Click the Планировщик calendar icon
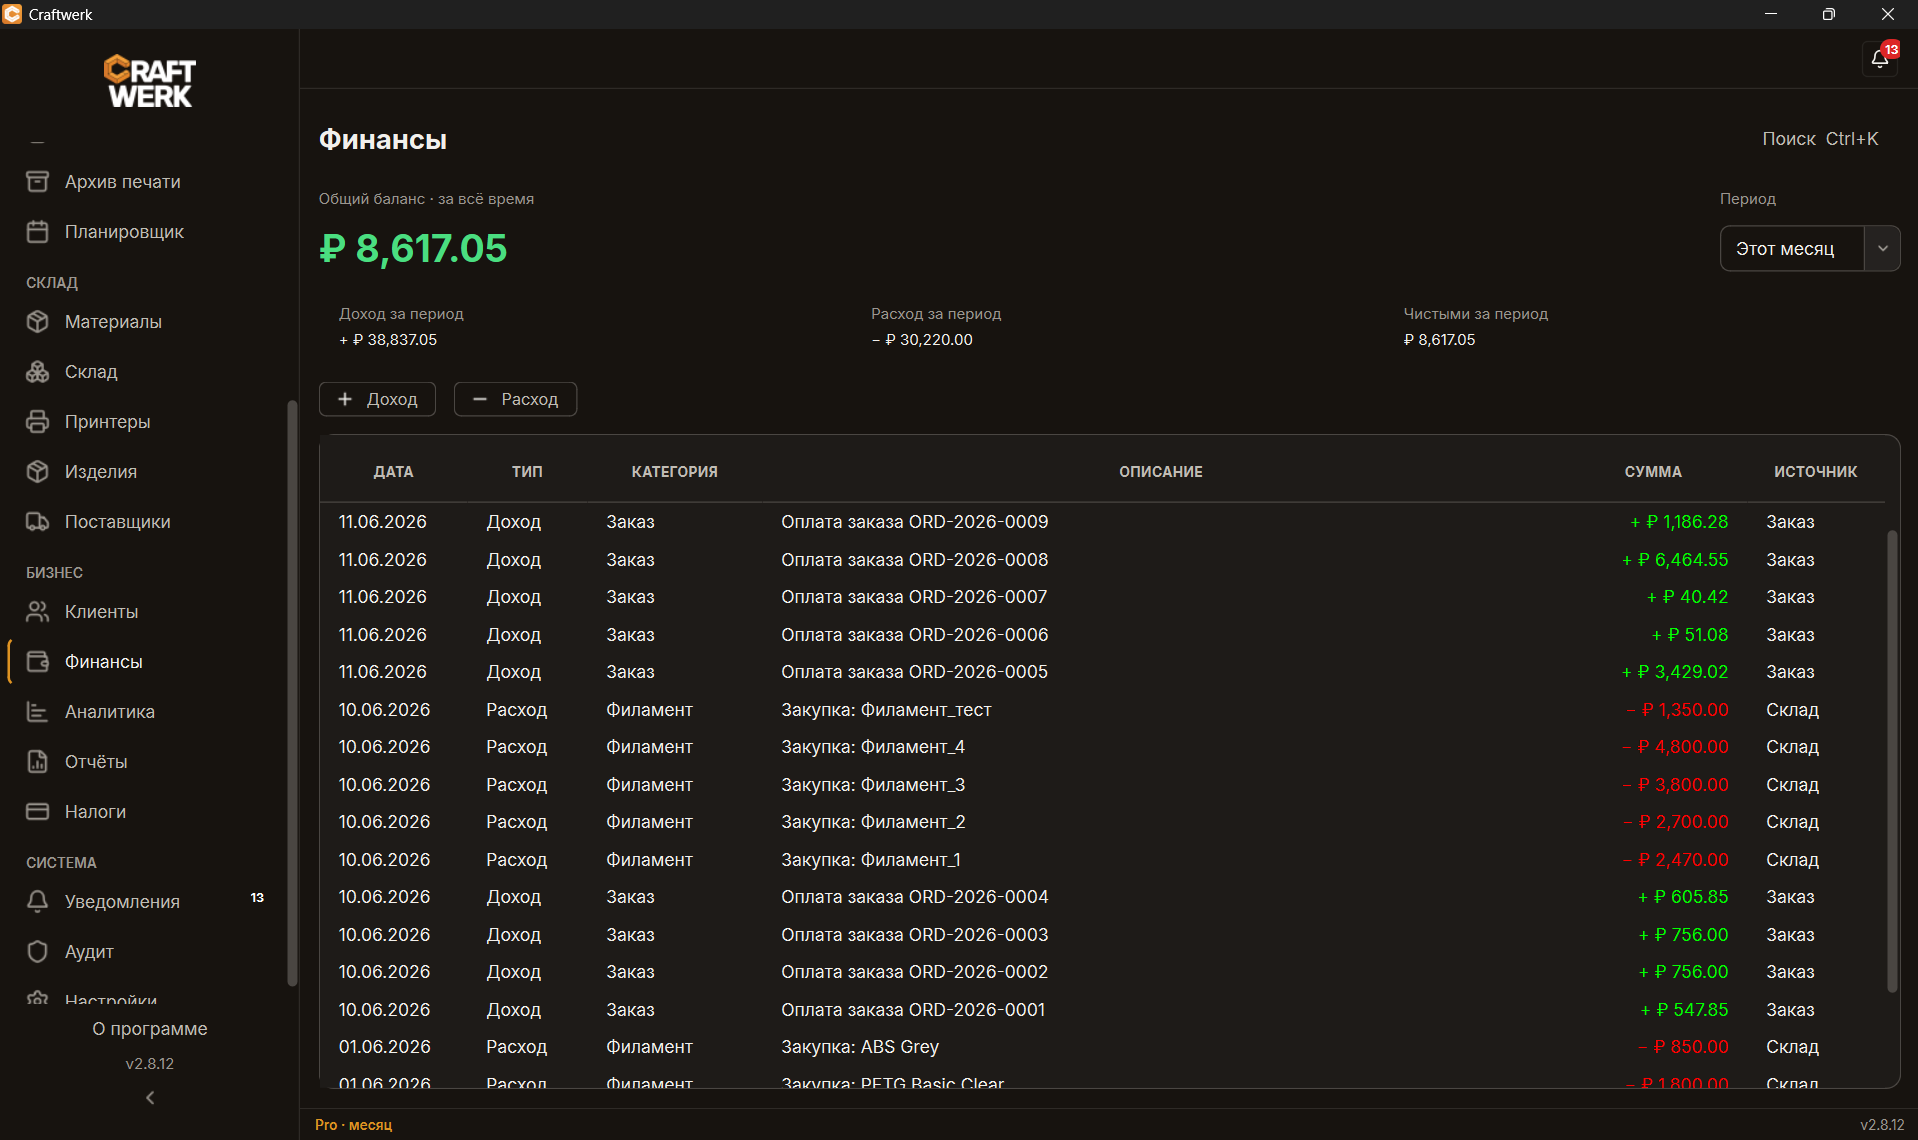Viewport: 1918px width, 1140px height. click(x=37, y=231)
